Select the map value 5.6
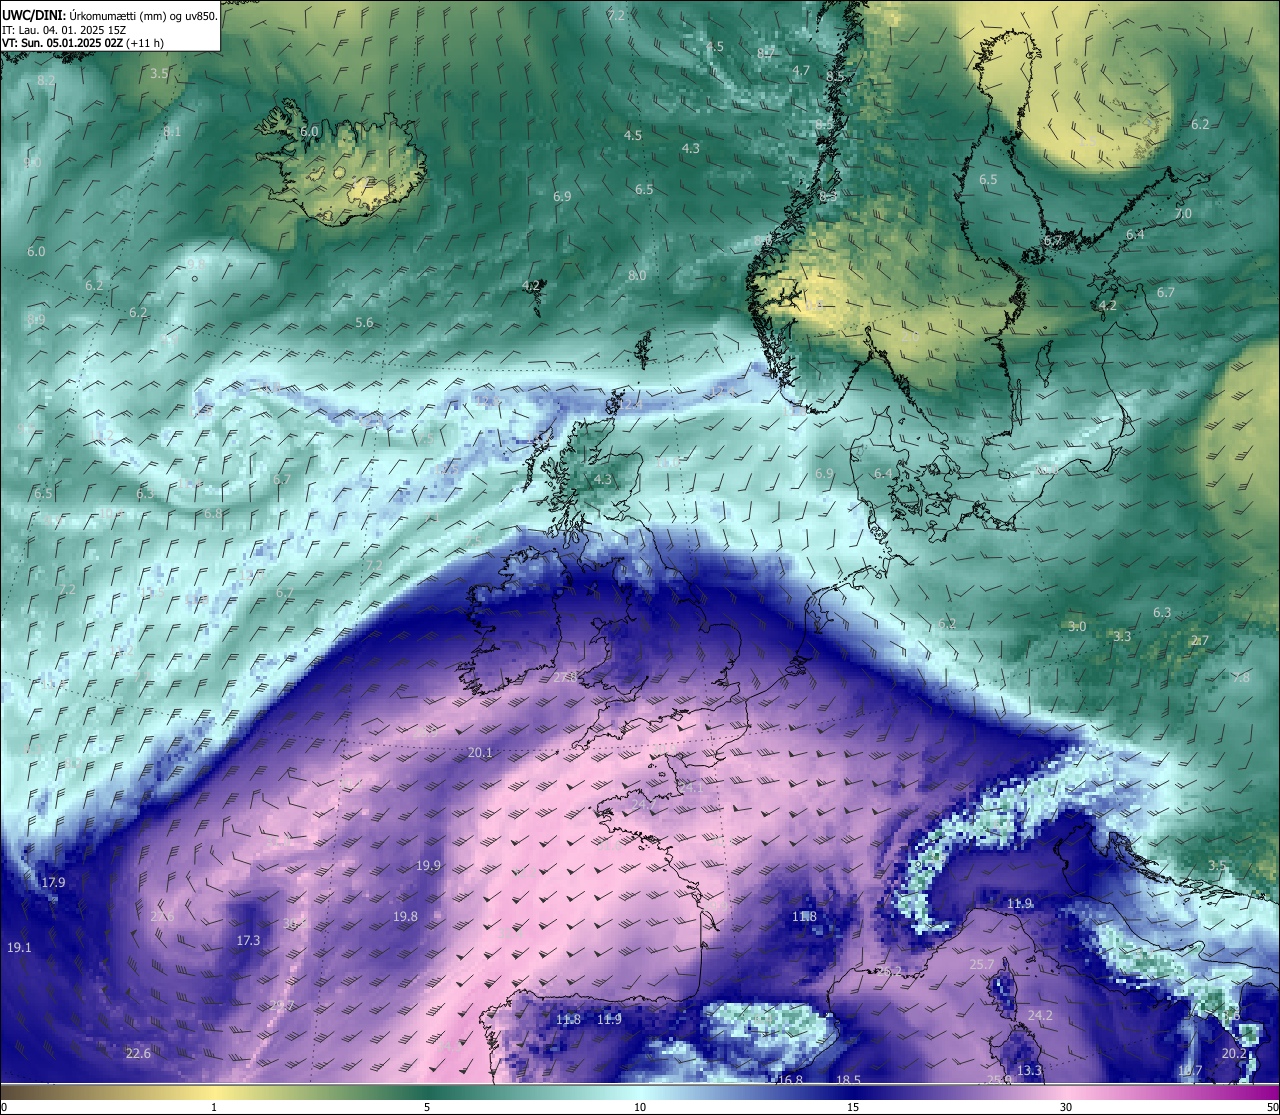This screenshot has height=1115, width=1280. coord(364,323)
